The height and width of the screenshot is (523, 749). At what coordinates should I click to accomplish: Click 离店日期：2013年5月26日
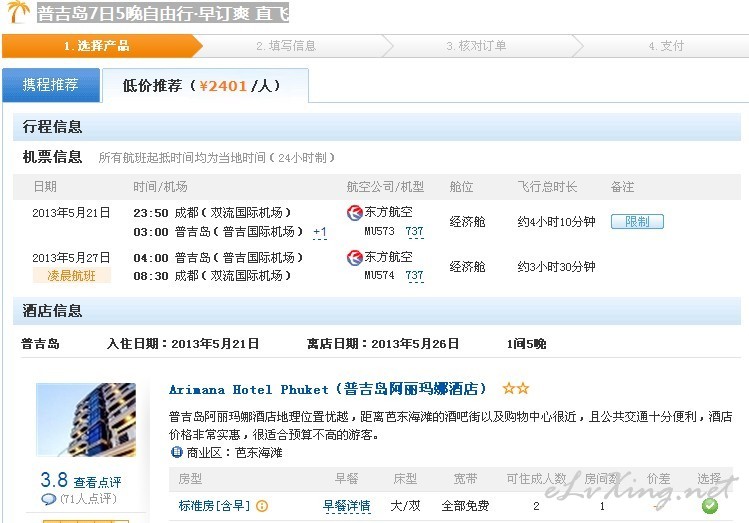383,344
